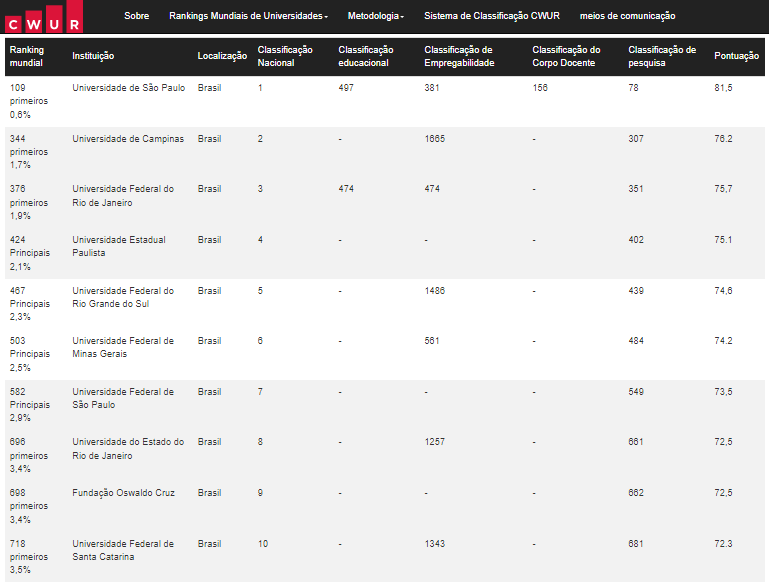Click employability rank 1343 cell
This screenshot has height=582, width=769.
[435, 544]
